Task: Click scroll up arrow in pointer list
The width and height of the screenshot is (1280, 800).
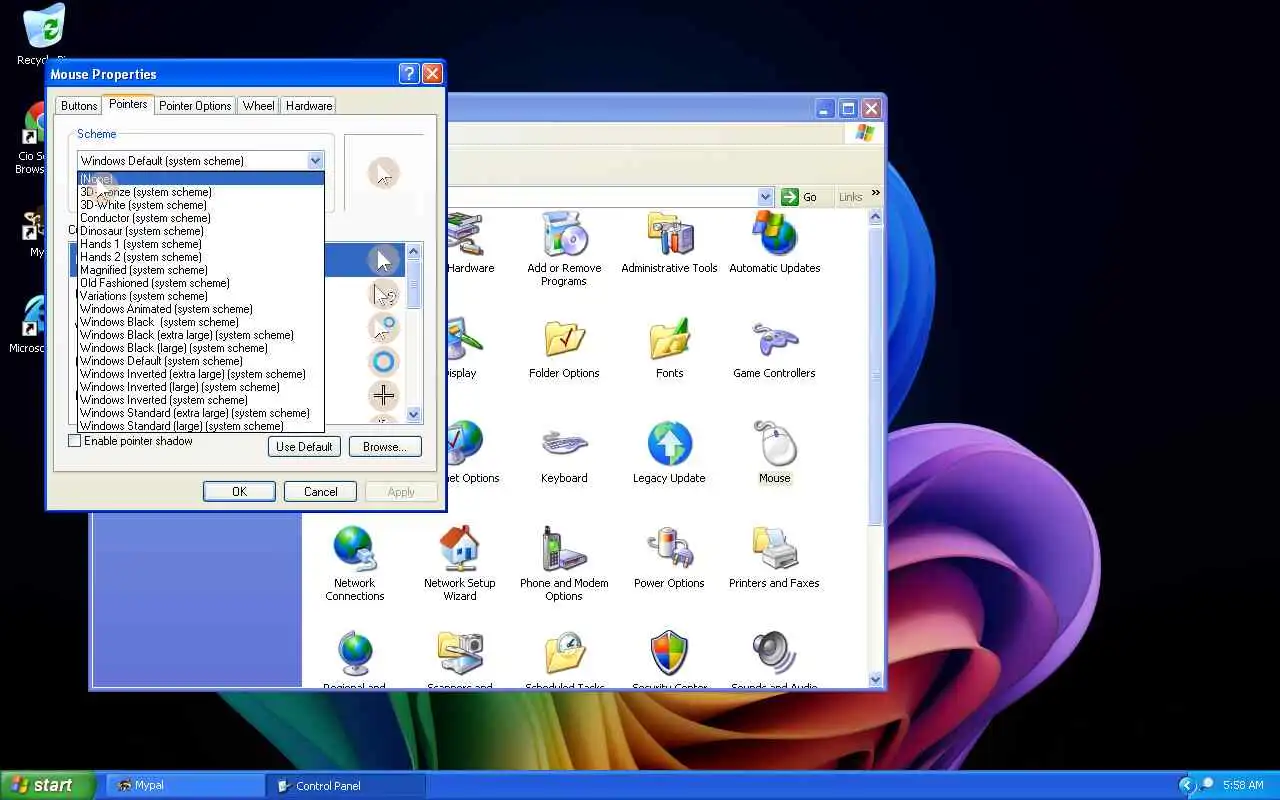Action: tap(414, 251)
